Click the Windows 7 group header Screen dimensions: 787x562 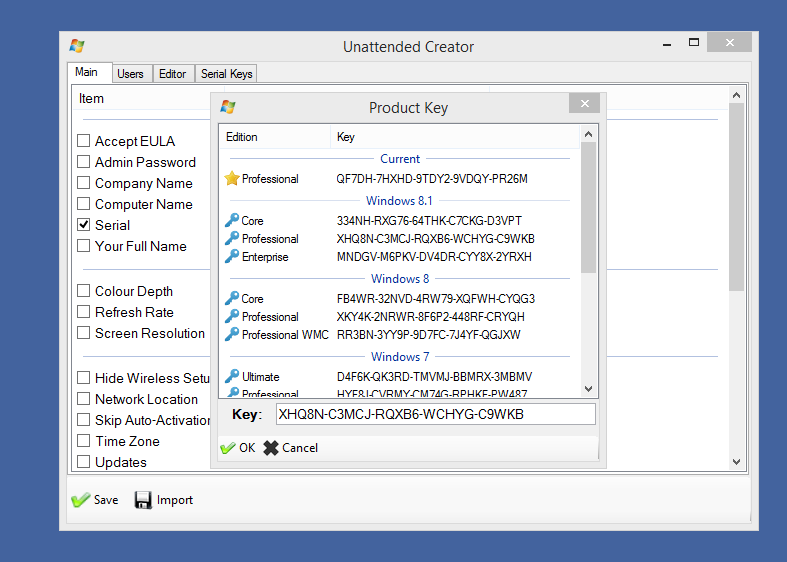point(400,357)
